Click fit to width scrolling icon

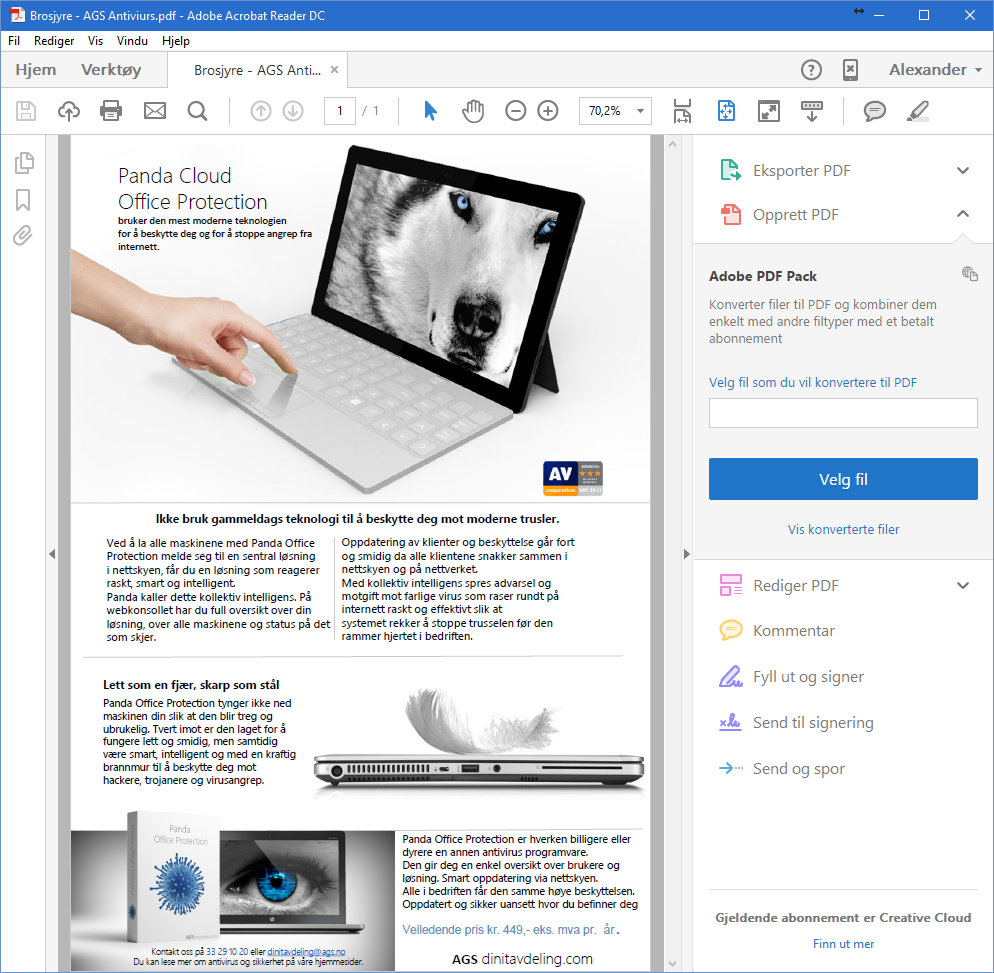(683, 111)
